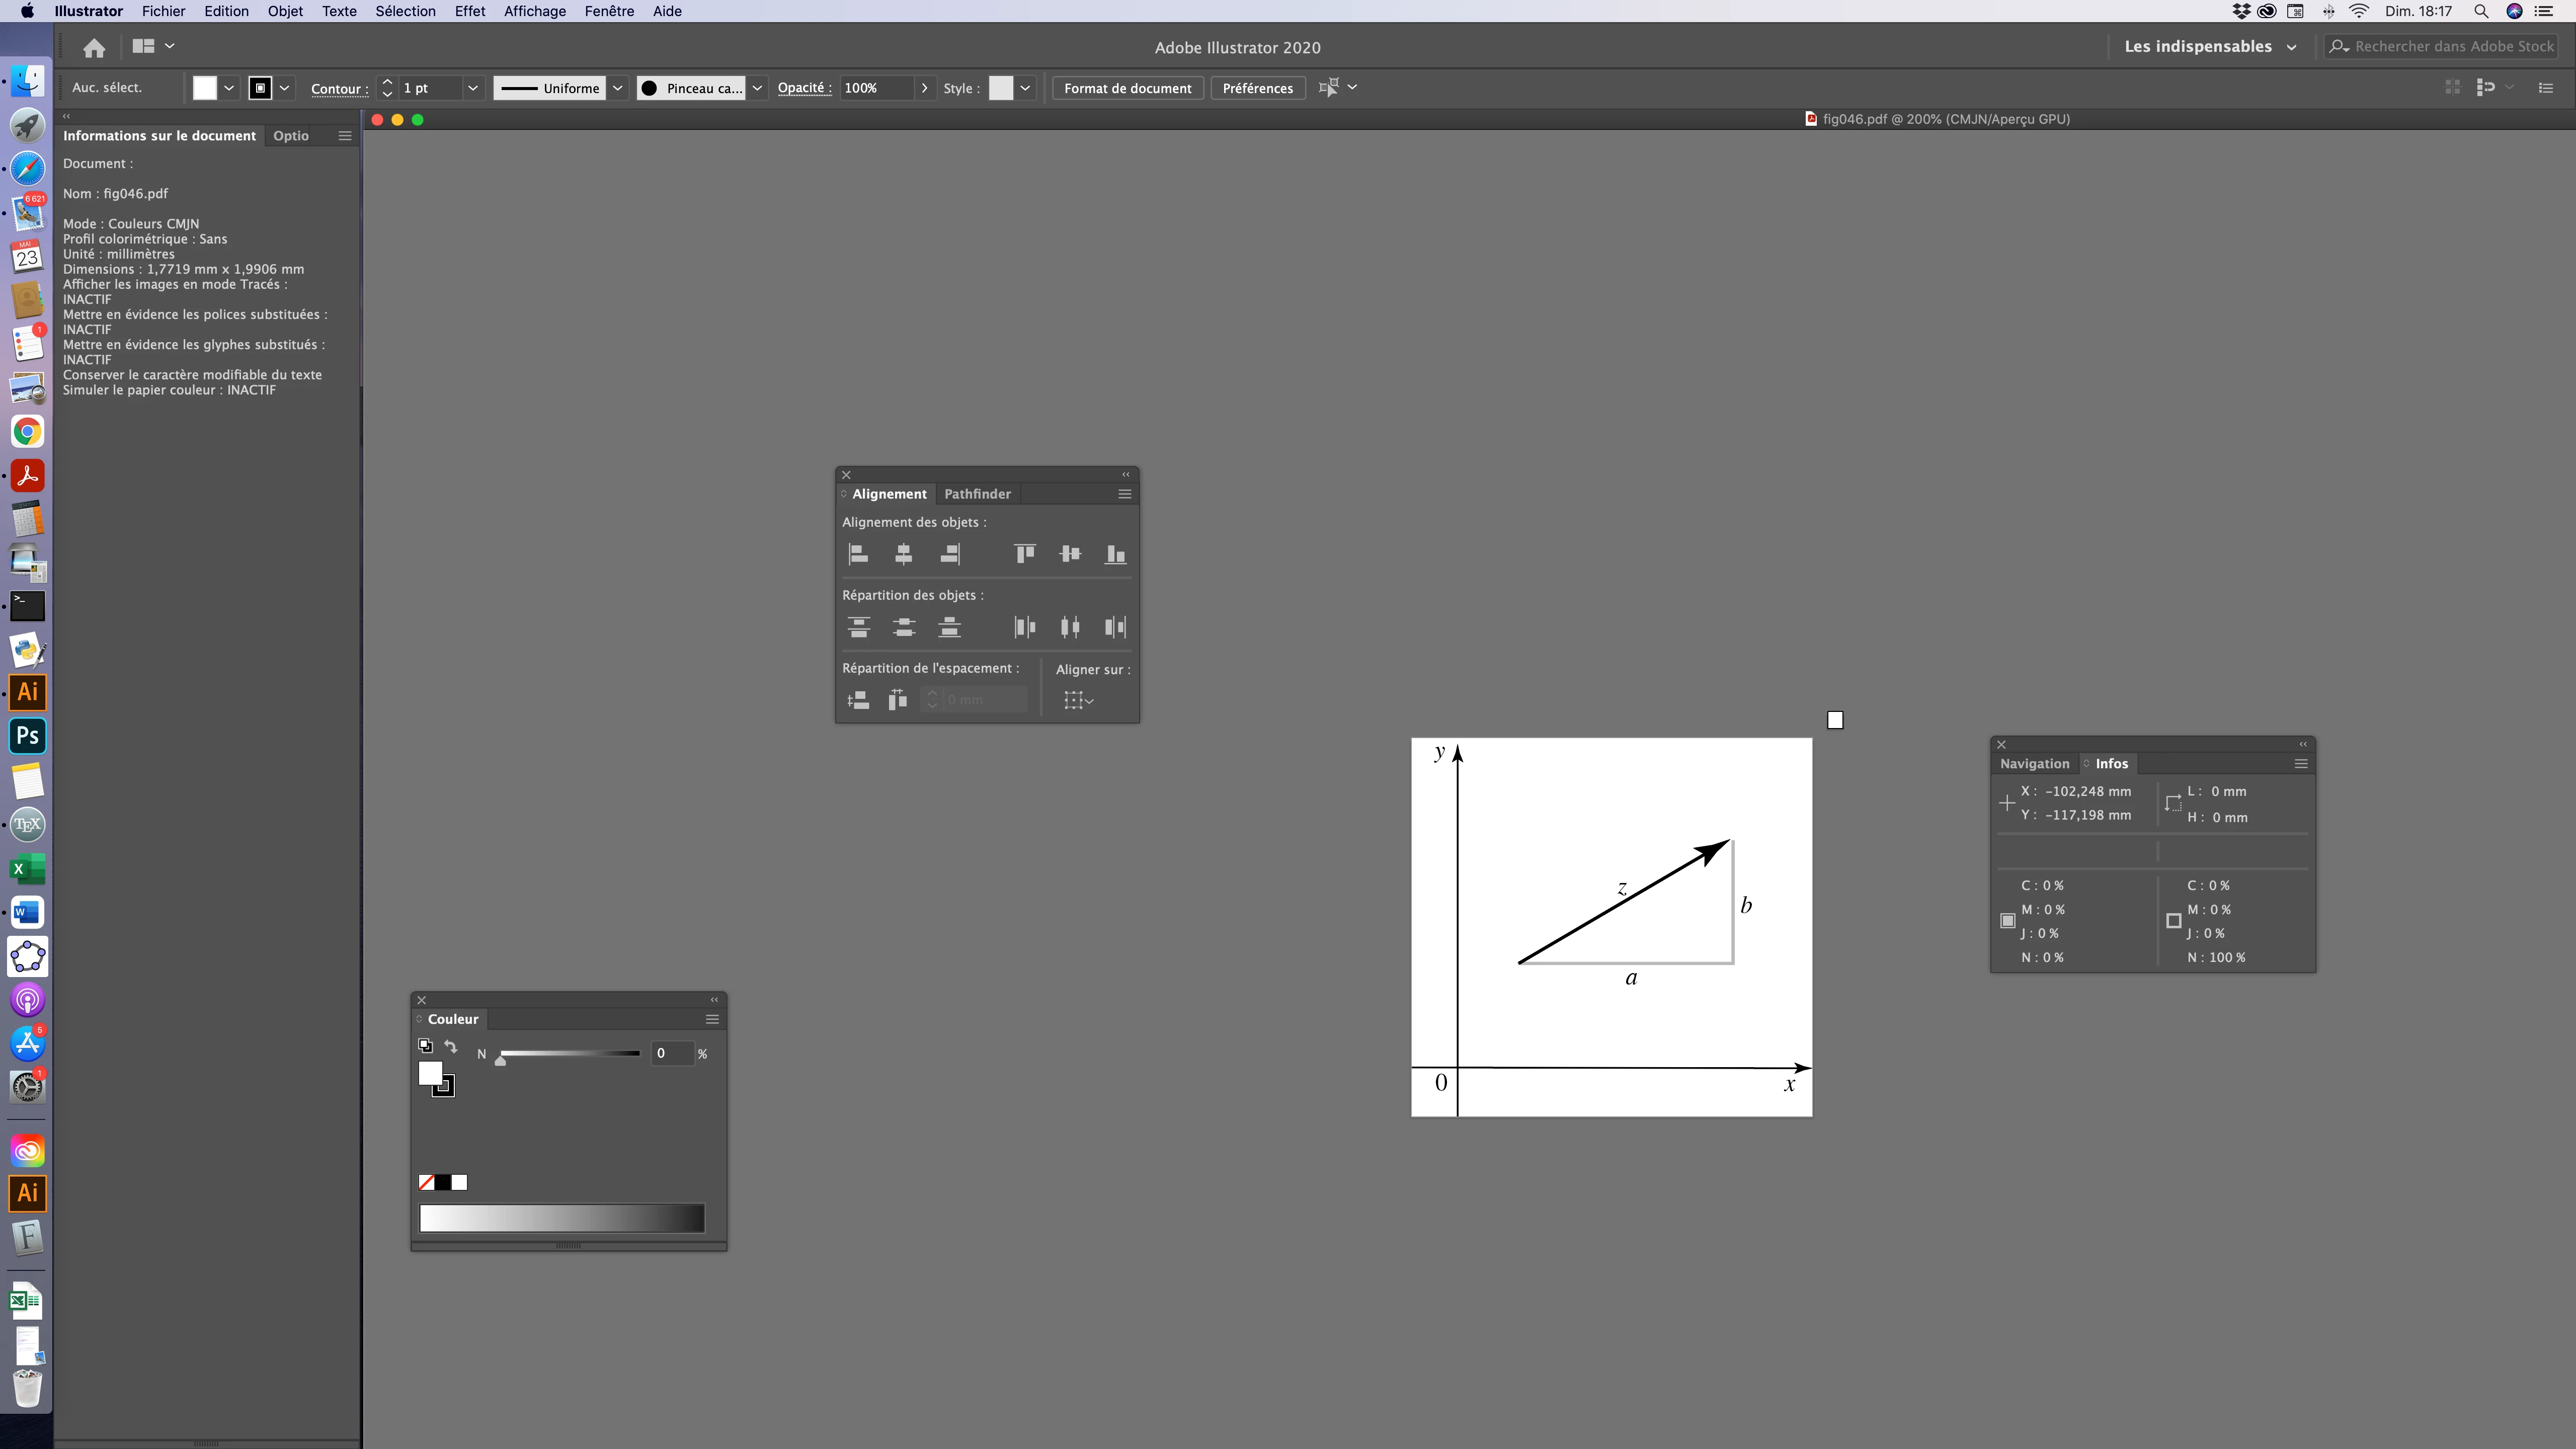Open the Uniforme stroke profile dropdown

pyautogui.click(x=618, y=88)
